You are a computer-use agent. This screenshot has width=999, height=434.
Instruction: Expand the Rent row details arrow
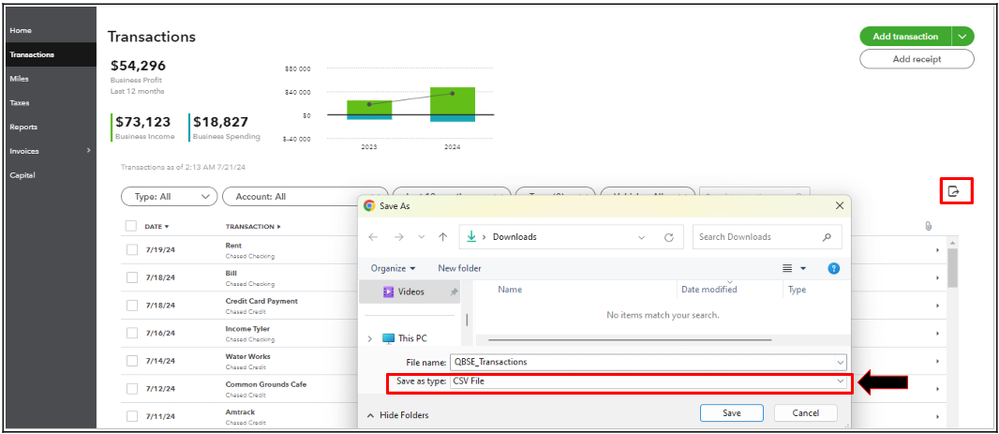coord(937,250)
